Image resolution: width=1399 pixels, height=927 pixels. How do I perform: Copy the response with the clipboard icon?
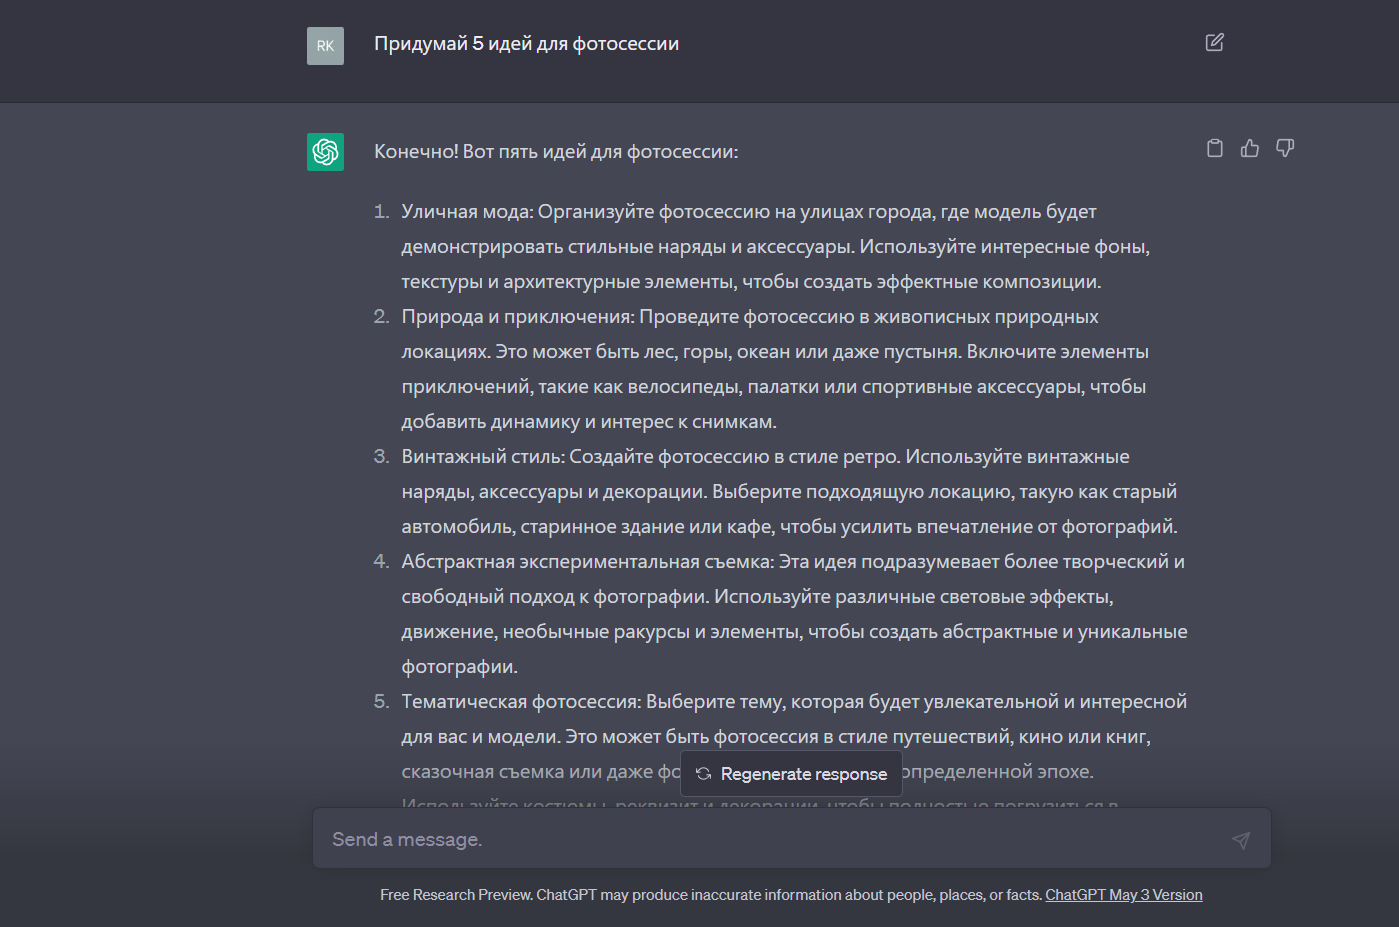coord(1215,148)
